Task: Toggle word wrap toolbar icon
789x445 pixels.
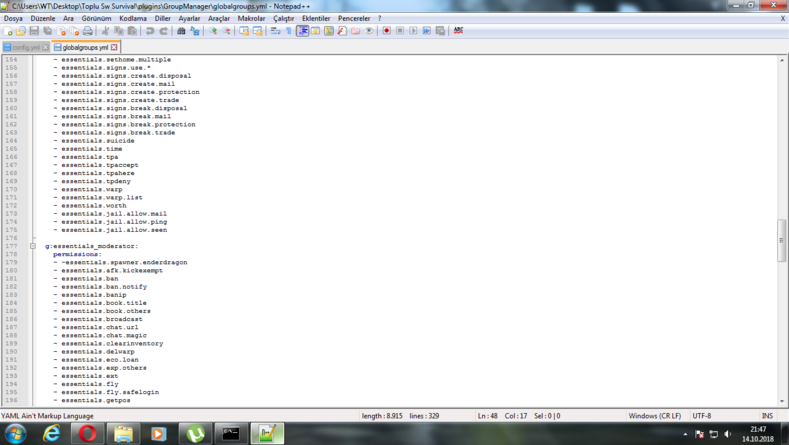Action: click(x=275, y=31)
